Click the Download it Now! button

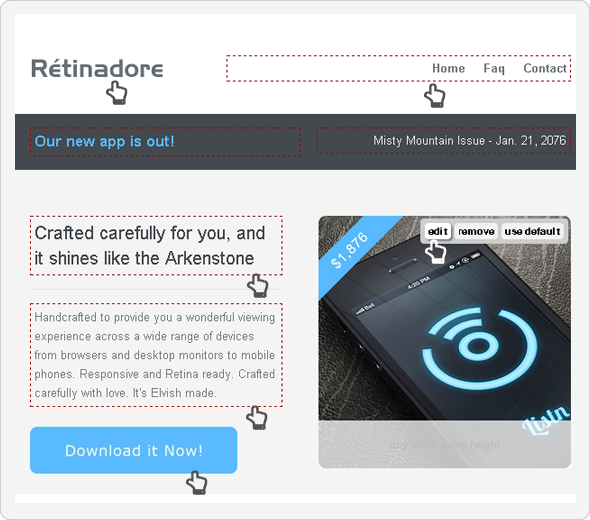[x=134, y=450]
